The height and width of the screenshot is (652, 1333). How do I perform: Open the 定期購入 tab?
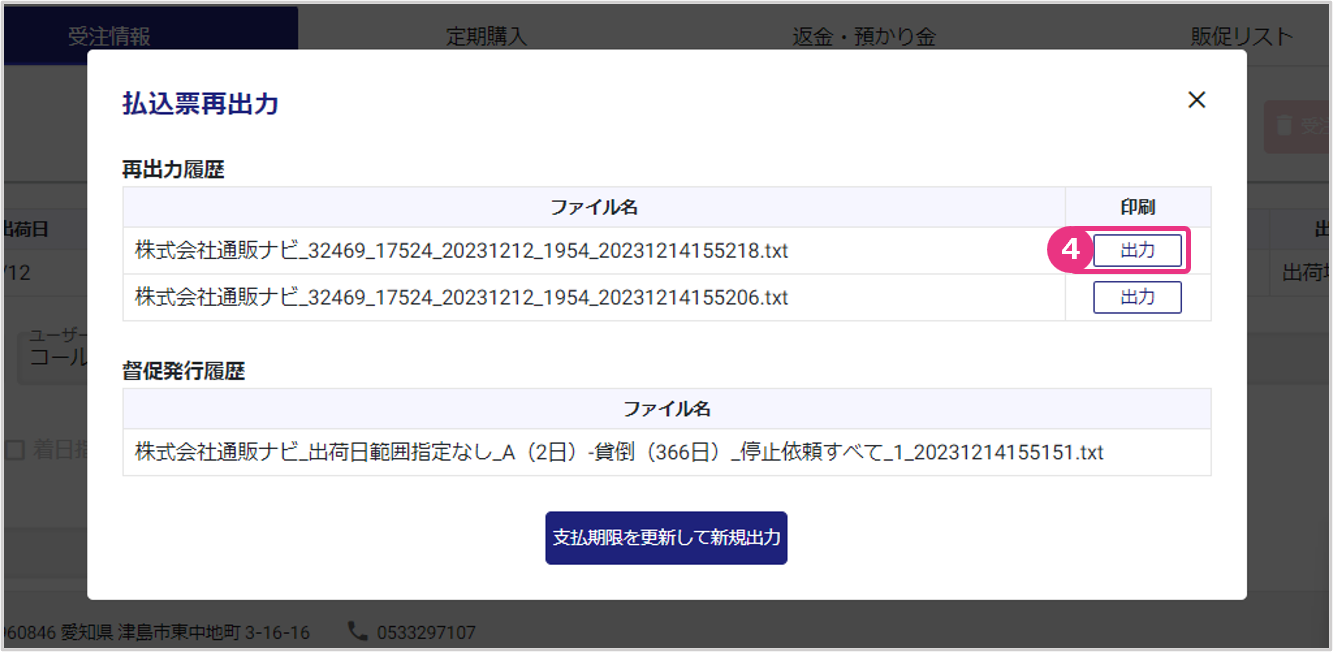486,37
